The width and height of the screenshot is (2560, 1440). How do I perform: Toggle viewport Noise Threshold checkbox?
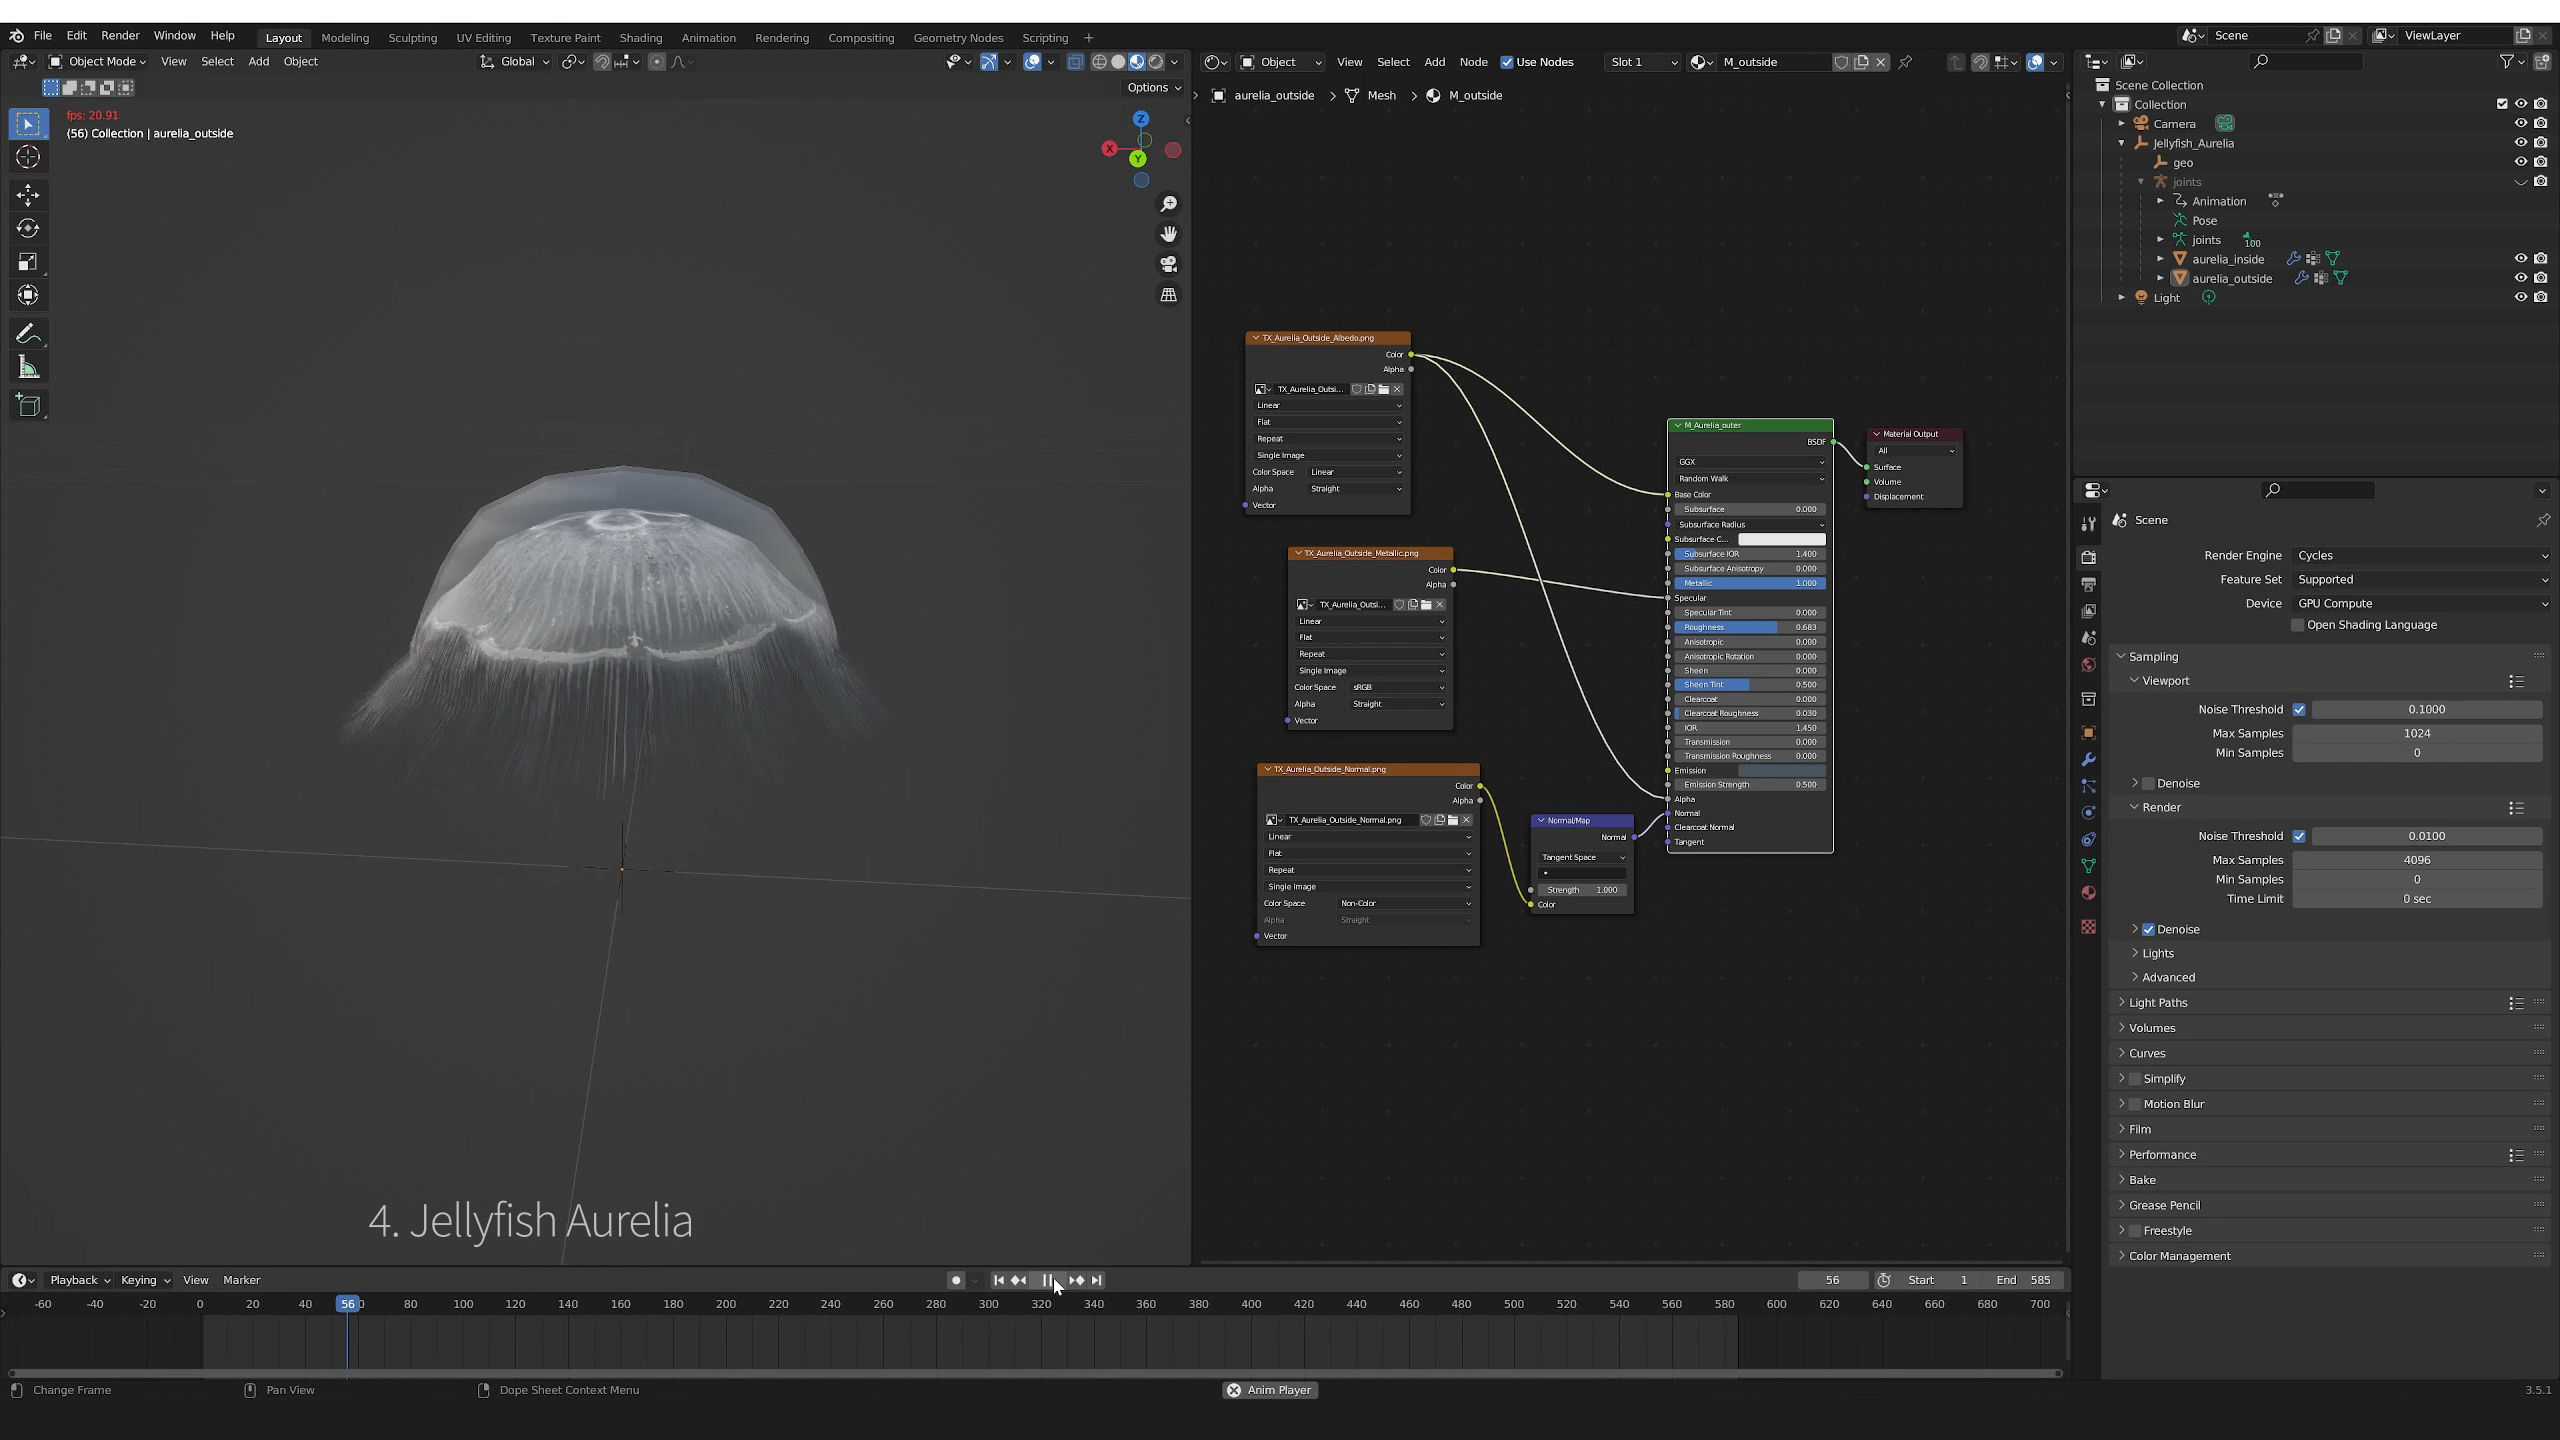tap(2299, 709)
